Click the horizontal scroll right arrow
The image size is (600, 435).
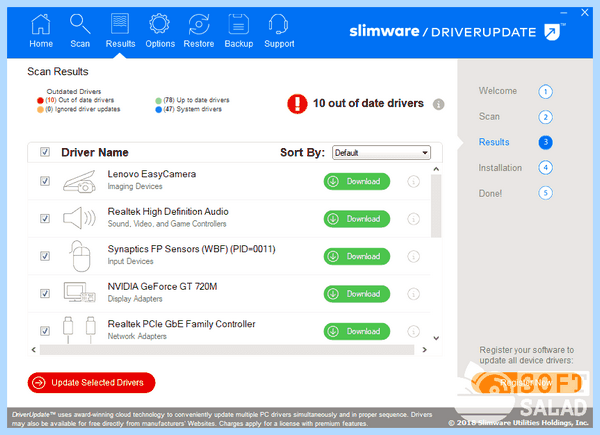[x=424, y=350]
